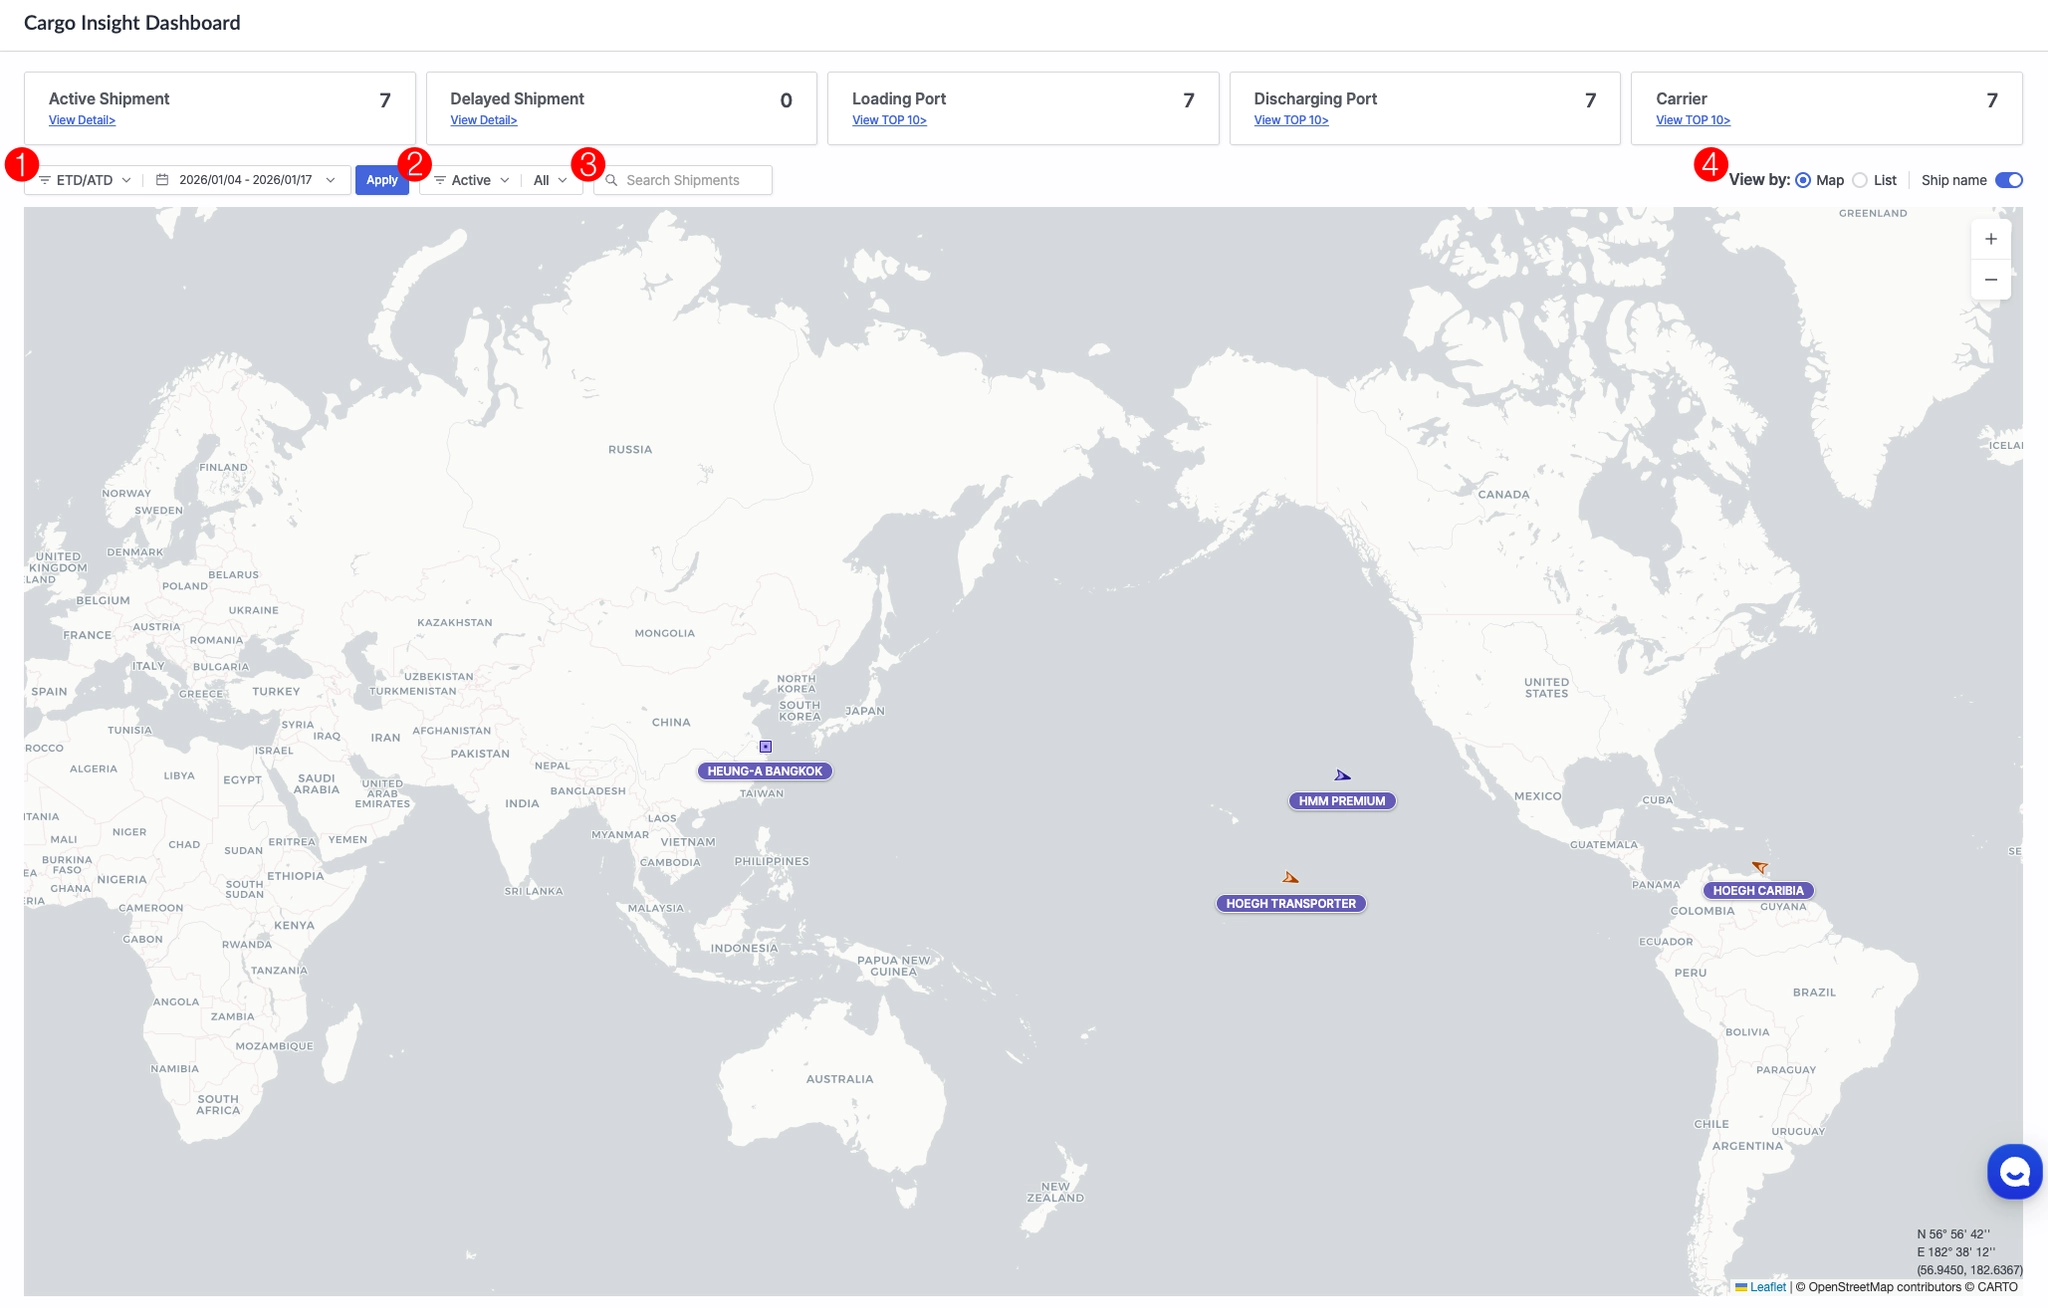The image size is (2048, 1308).
Task: Click the HOEGH TRANSPORTER name label
Action: coord(1290,904)
